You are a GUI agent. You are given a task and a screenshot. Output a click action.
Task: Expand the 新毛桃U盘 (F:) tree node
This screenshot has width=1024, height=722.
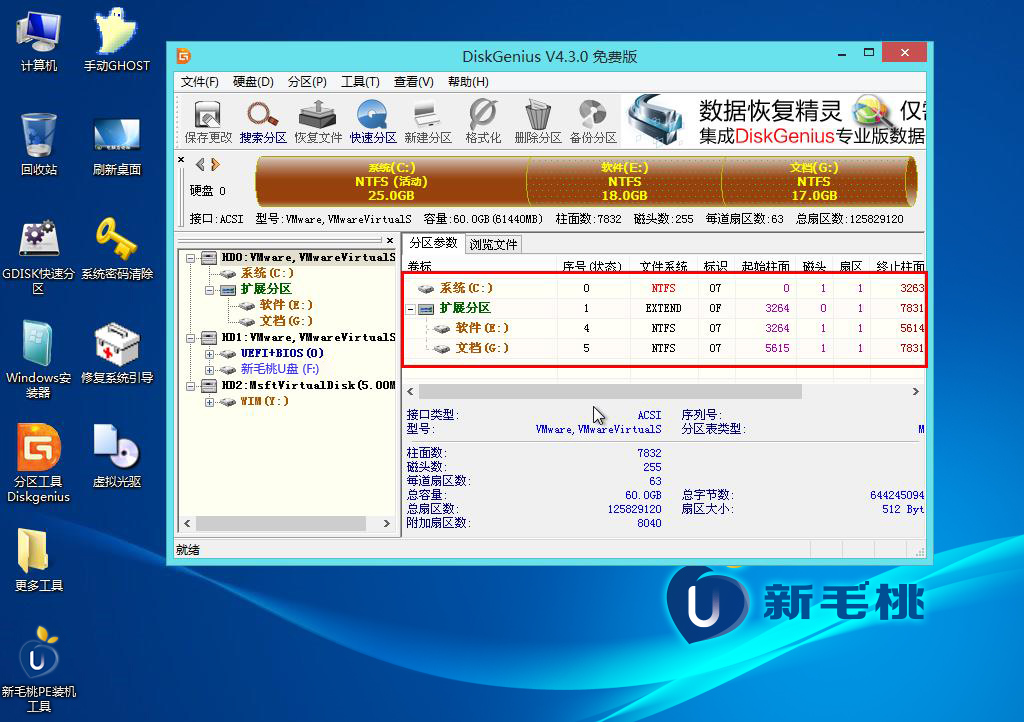pyautogui.click(x=209, y=370)
